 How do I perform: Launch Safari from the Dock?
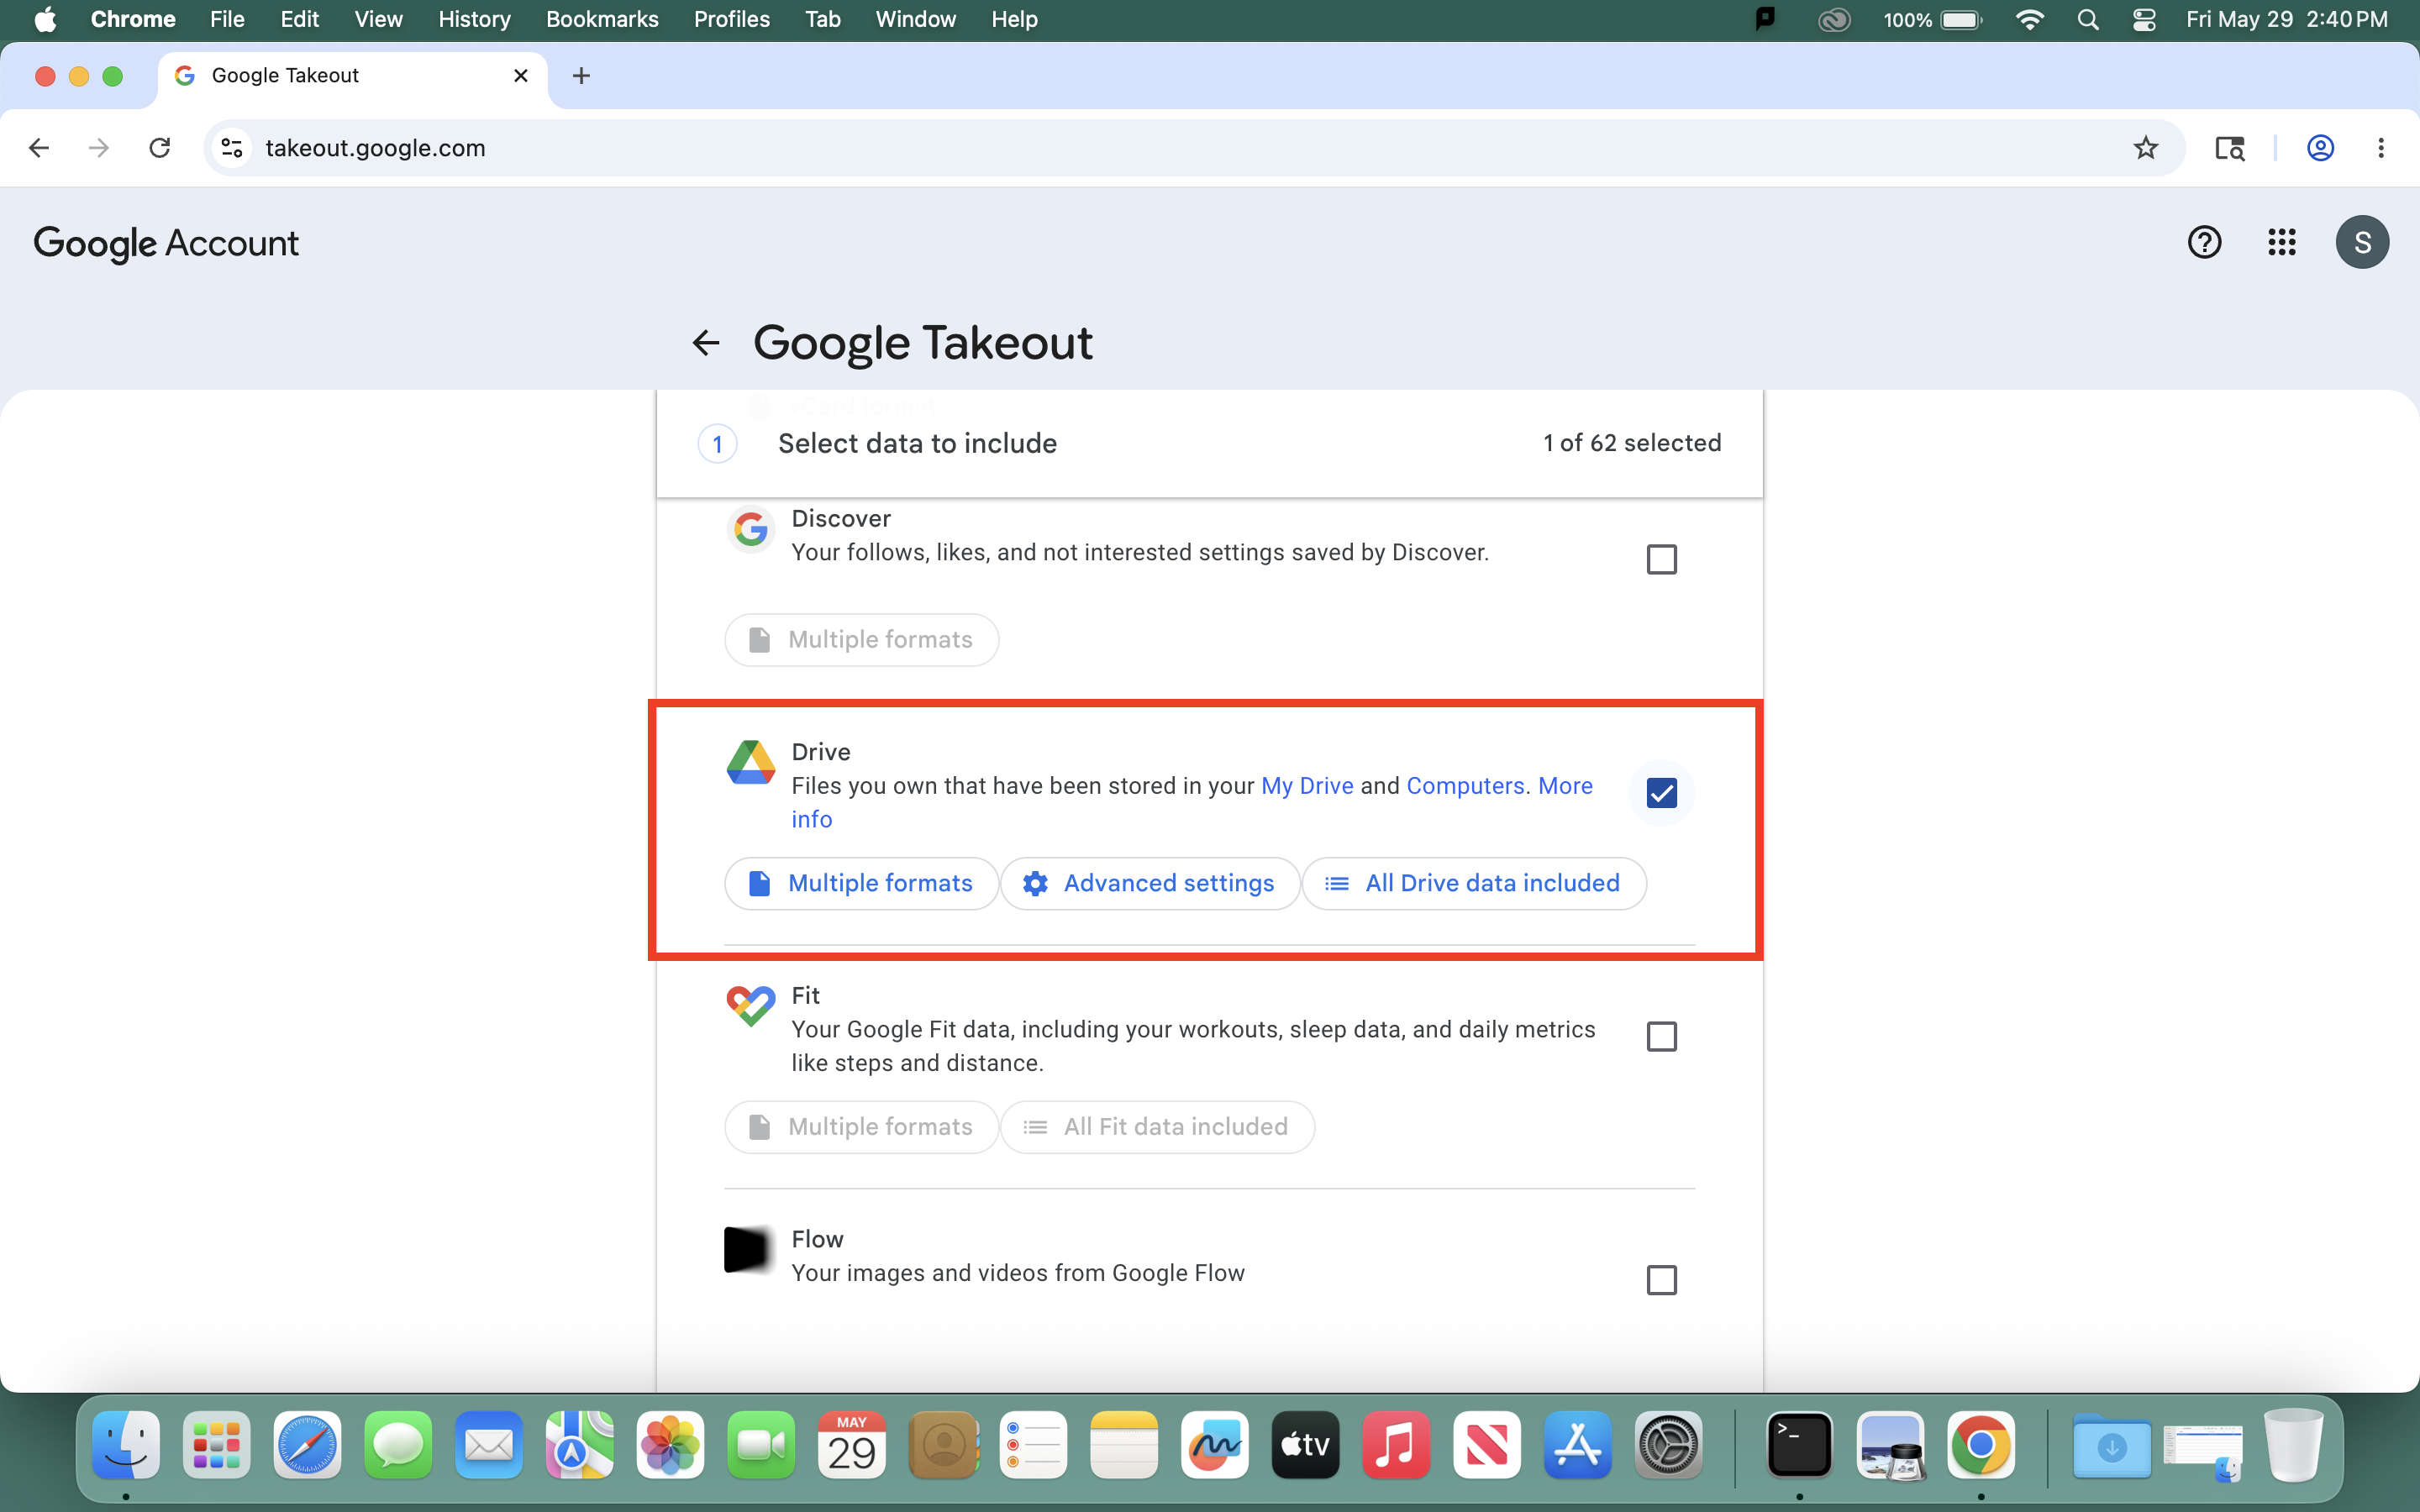tap(307, 1445)
